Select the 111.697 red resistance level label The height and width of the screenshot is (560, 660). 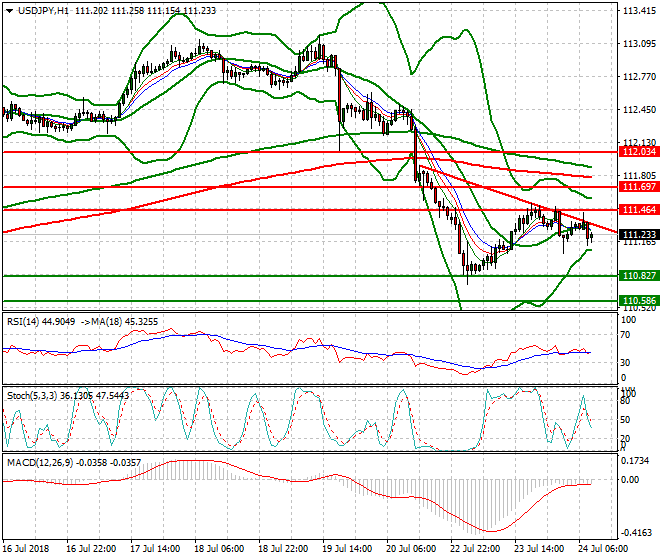click(639, 187)
